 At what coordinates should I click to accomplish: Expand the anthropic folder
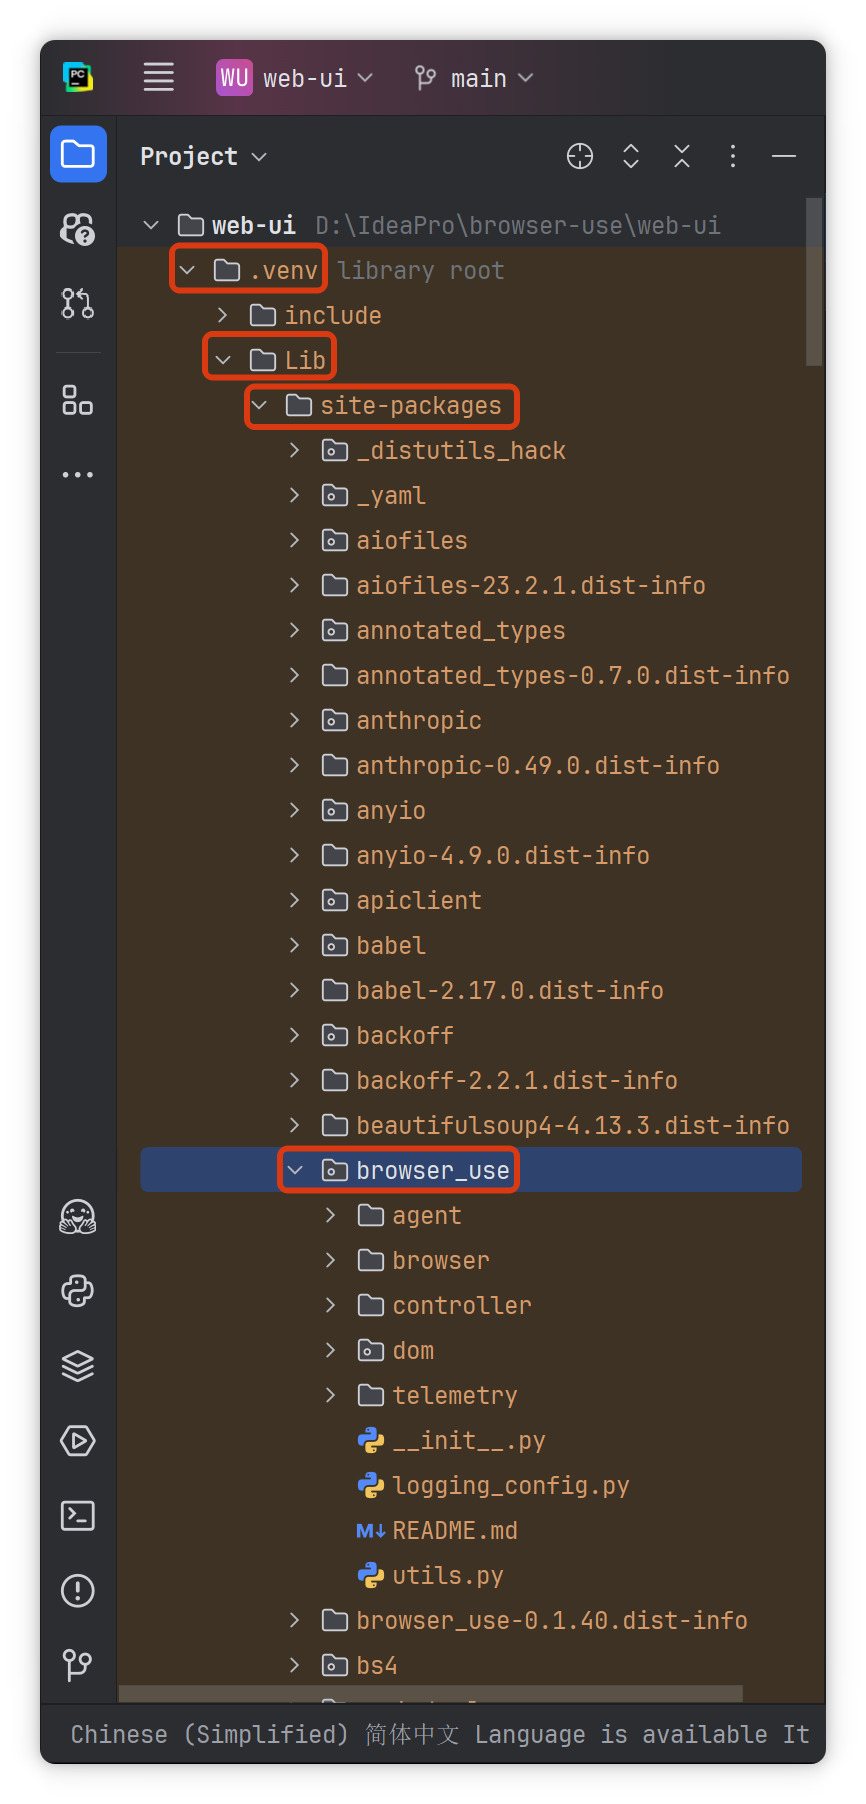point(295,720)
